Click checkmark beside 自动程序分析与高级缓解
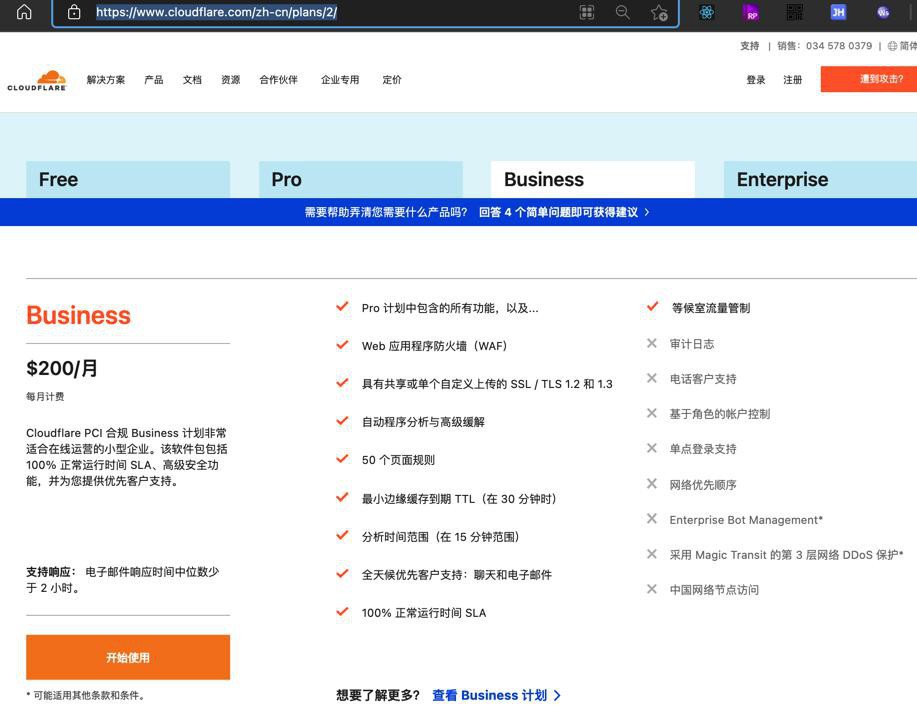Screen dimensions: 917x713 click(342, 421)
